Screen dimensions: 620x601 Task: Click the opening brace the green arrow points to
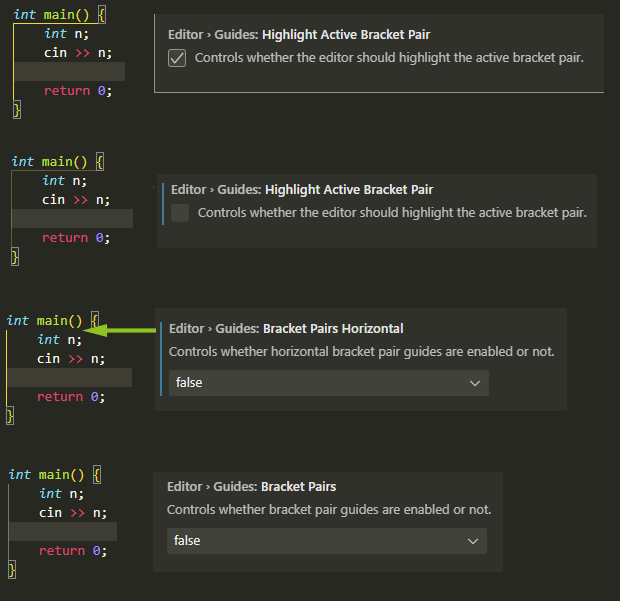coord(95,320)
